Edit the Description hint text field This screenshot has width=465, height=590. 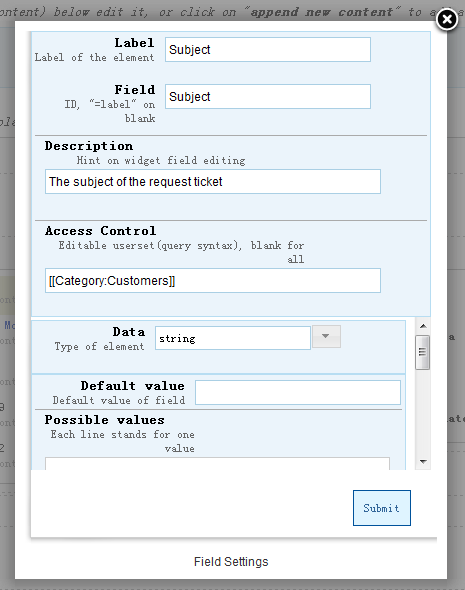[x=213, y=181]
